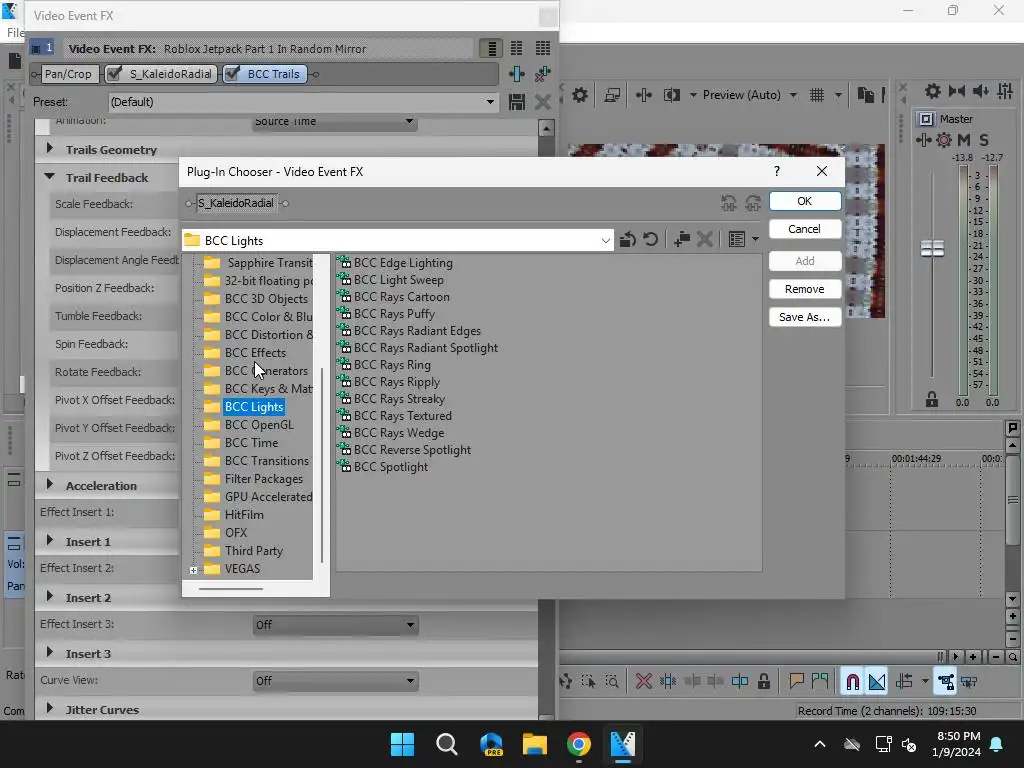The image size is (1024, 768).
Task: Click the Remove button
Action: 805,289
